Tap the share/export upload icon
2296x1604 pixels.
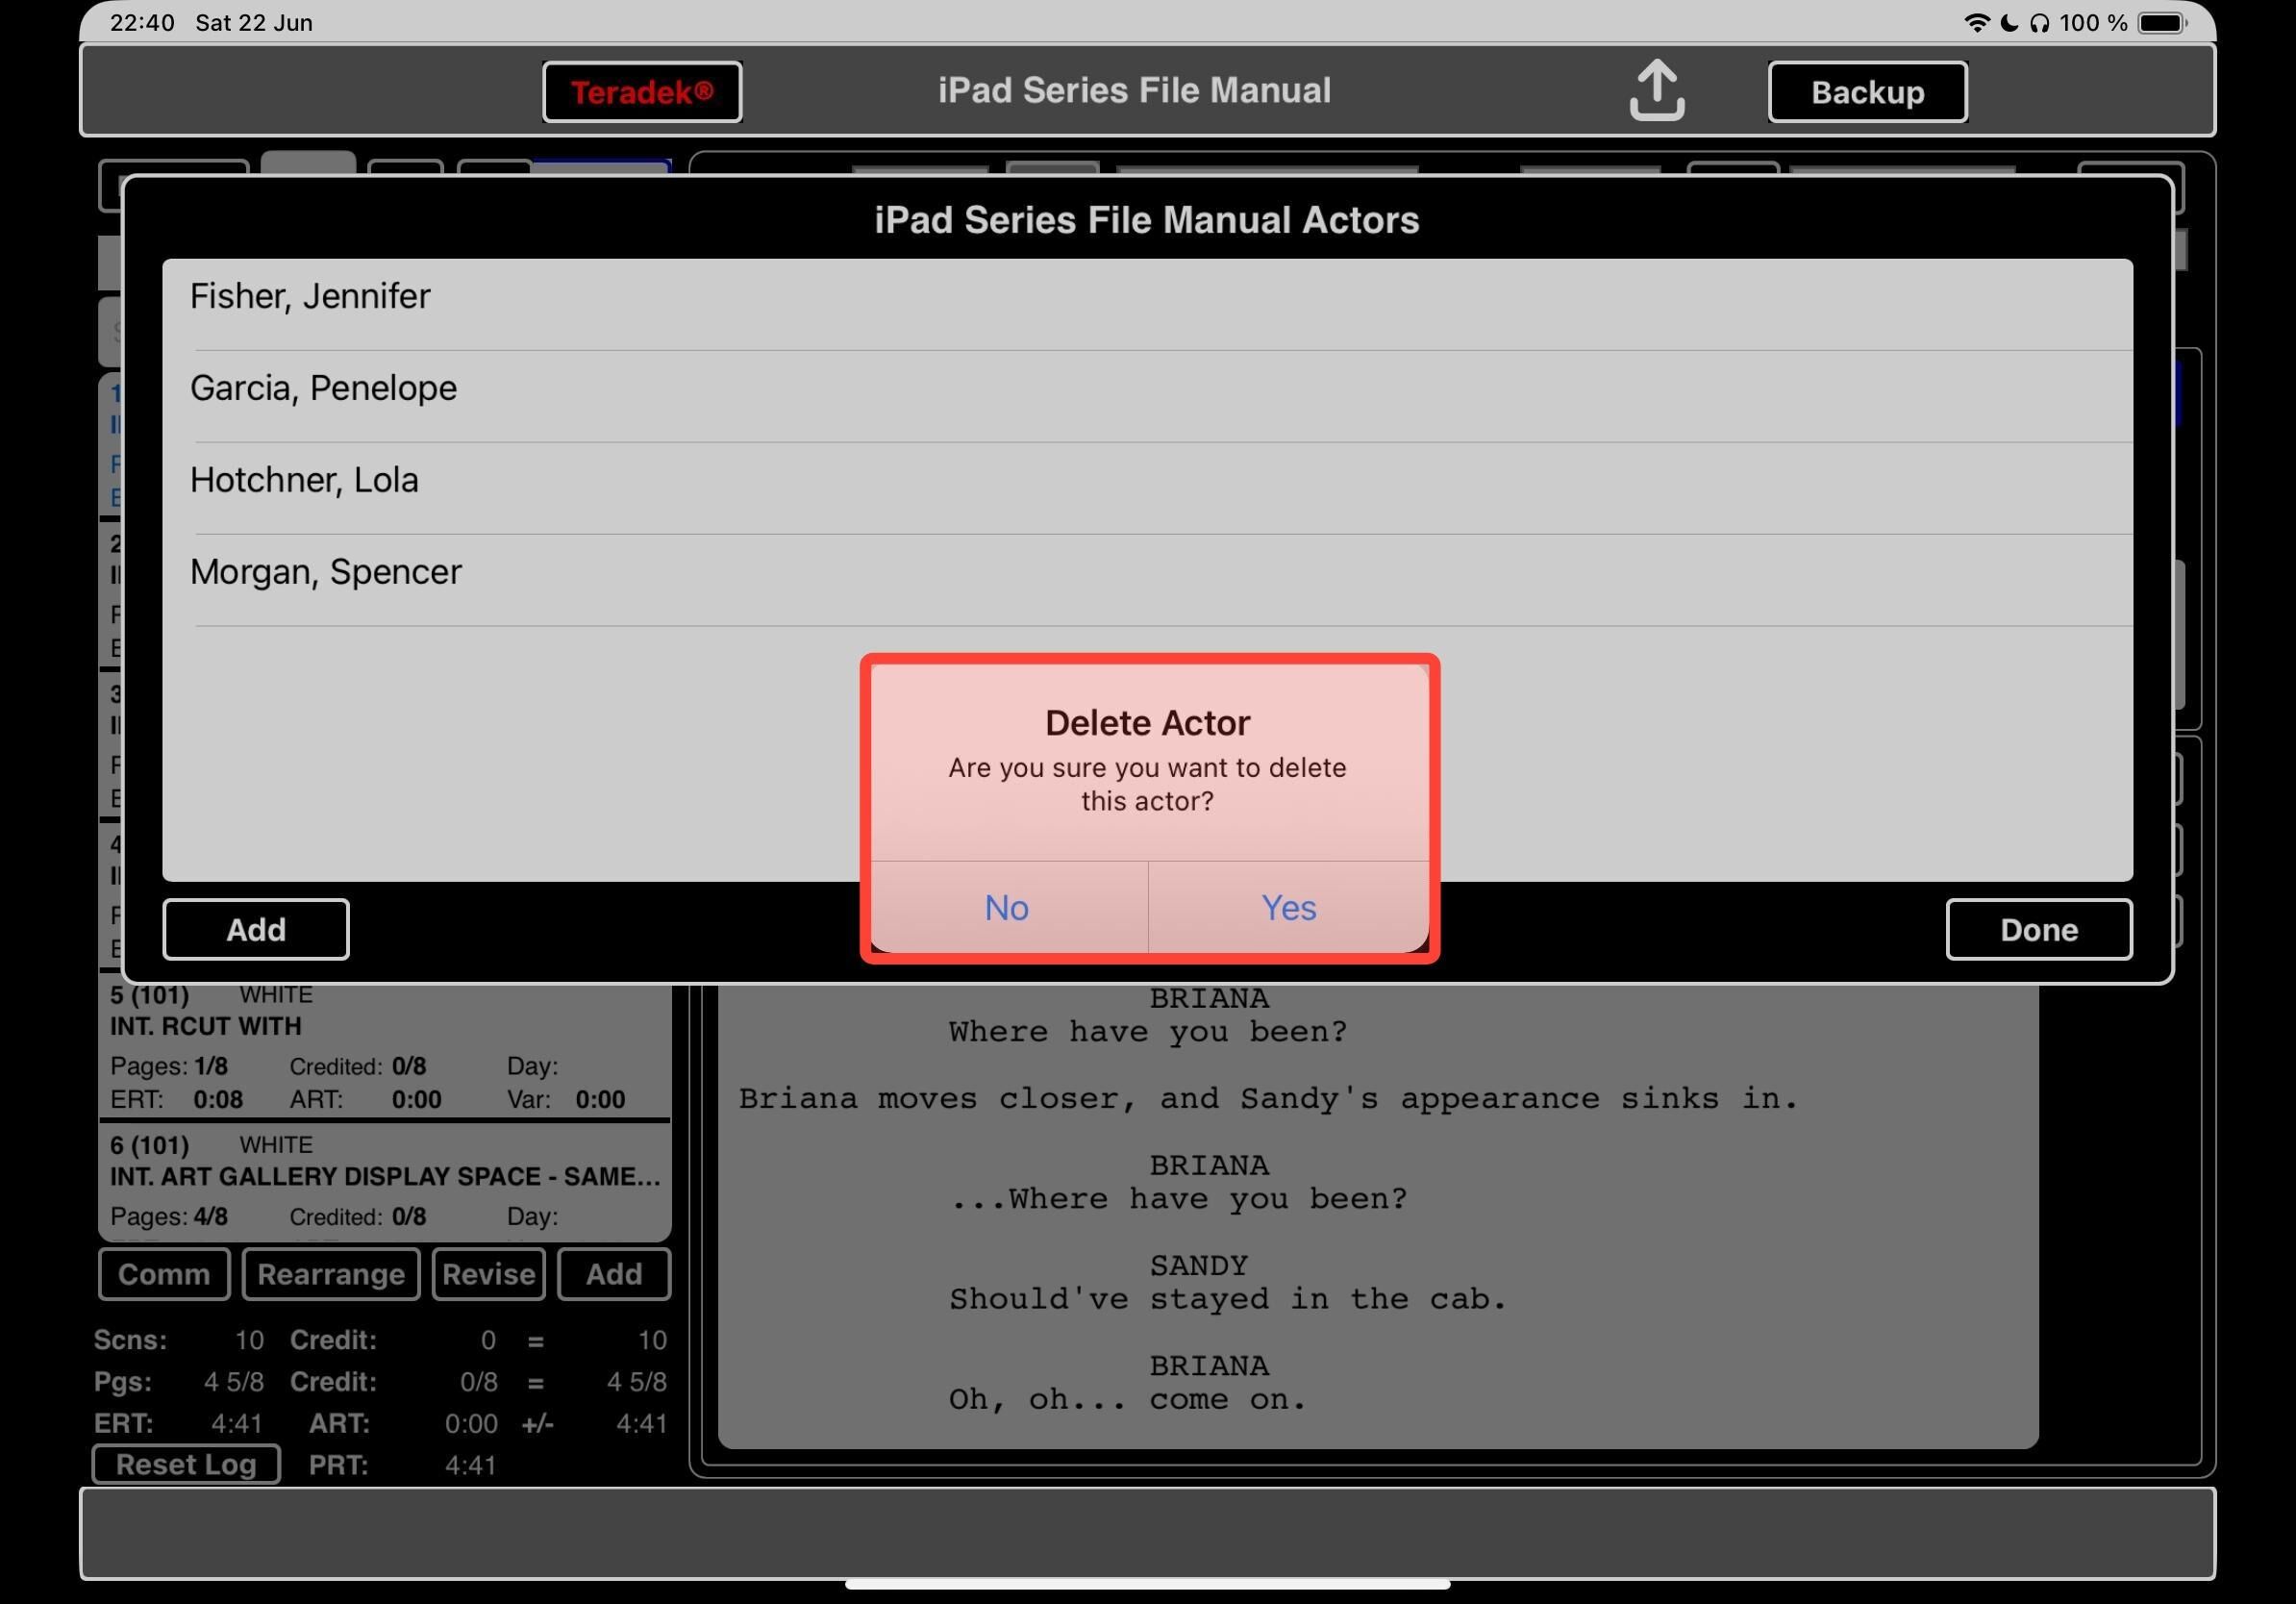[1656, 90]
